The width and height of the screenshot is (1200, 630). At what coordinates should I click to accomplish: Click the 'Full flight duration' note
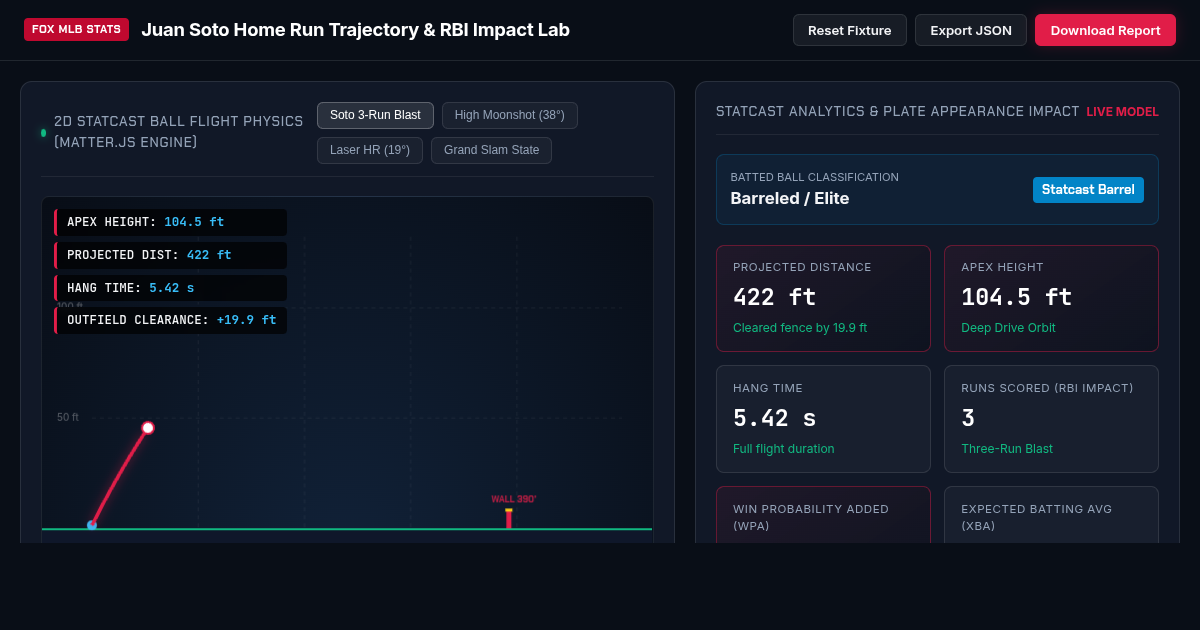click(x=784, y=449)
